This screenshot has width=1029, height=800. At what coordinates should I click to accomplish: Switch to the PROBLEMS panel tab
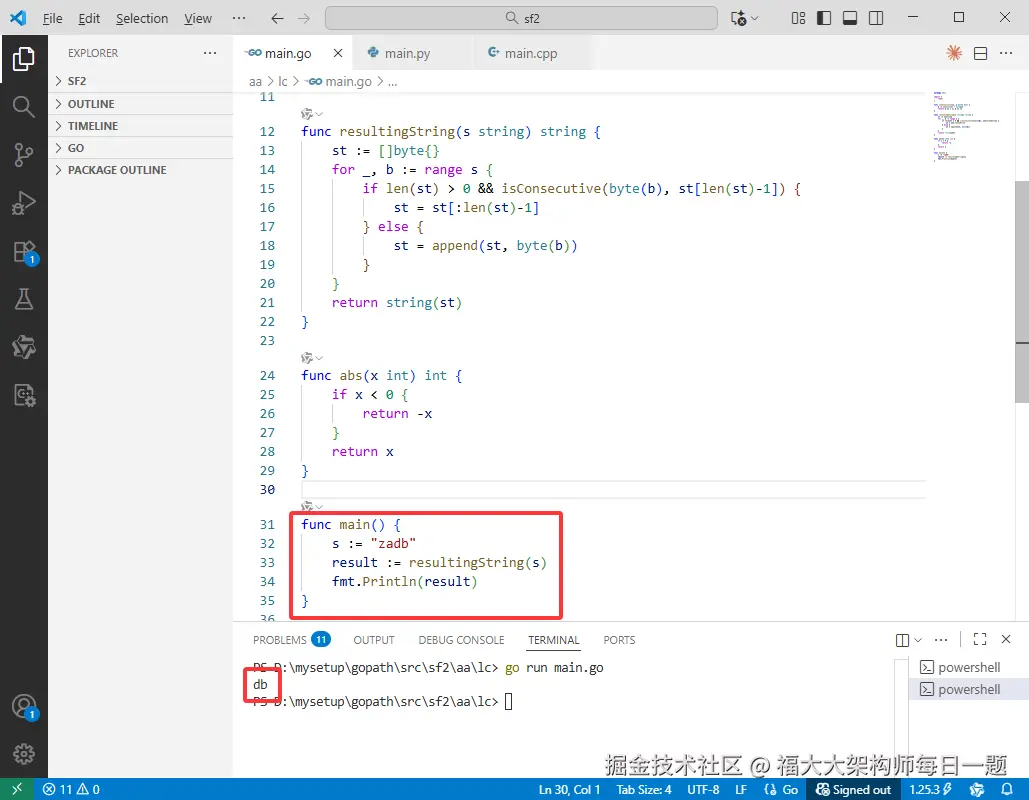tap(291, 640)
